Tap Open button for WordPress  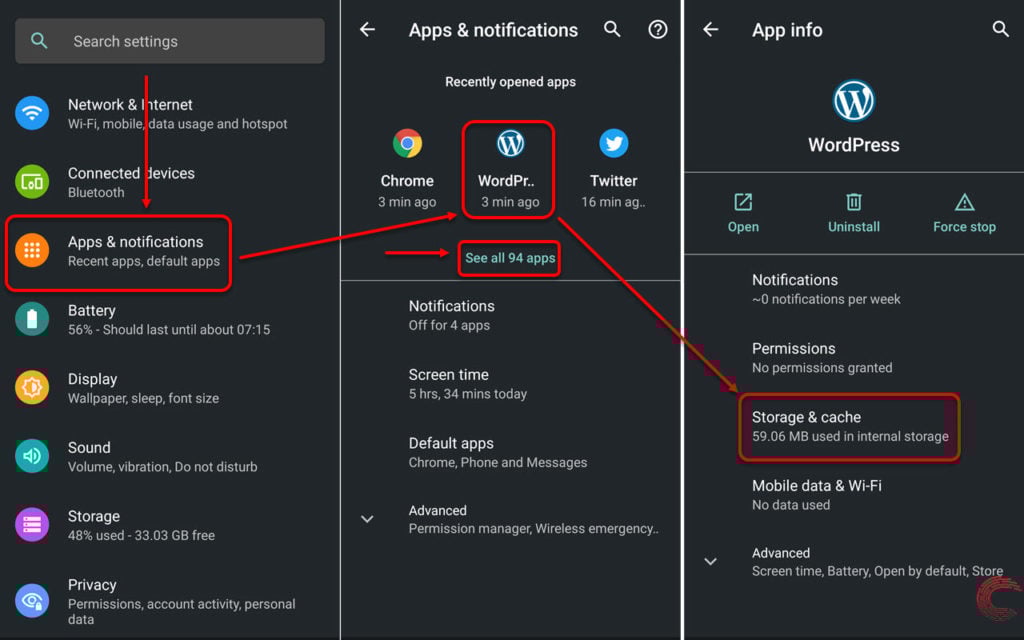(743, 213)
